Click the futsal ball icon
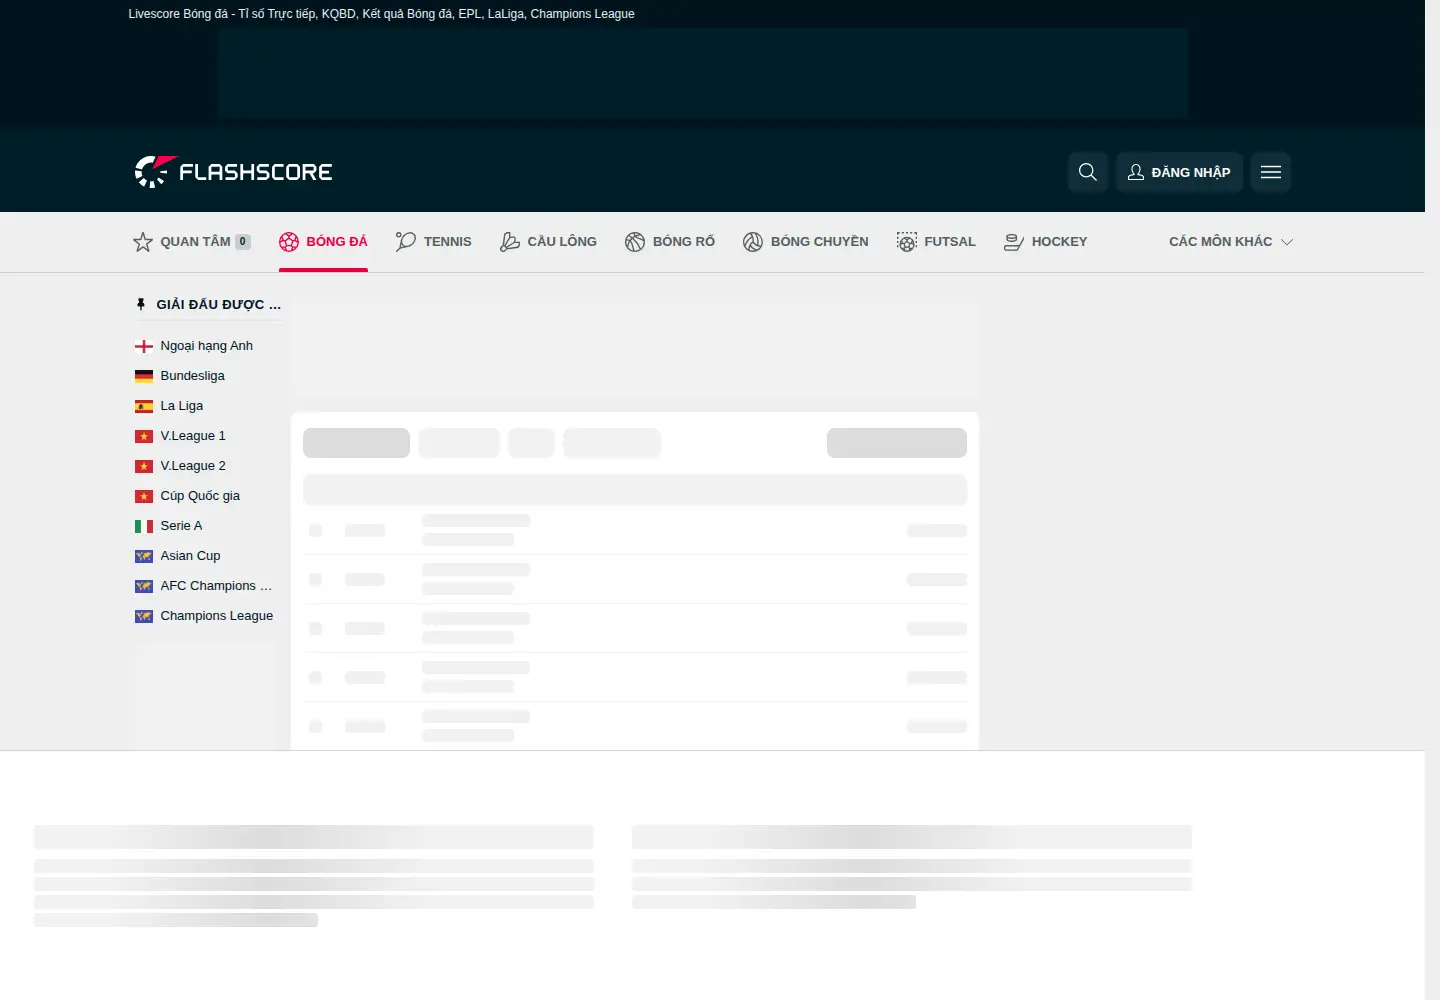This screenshot has width=1440, height=1000. (907, 242)
